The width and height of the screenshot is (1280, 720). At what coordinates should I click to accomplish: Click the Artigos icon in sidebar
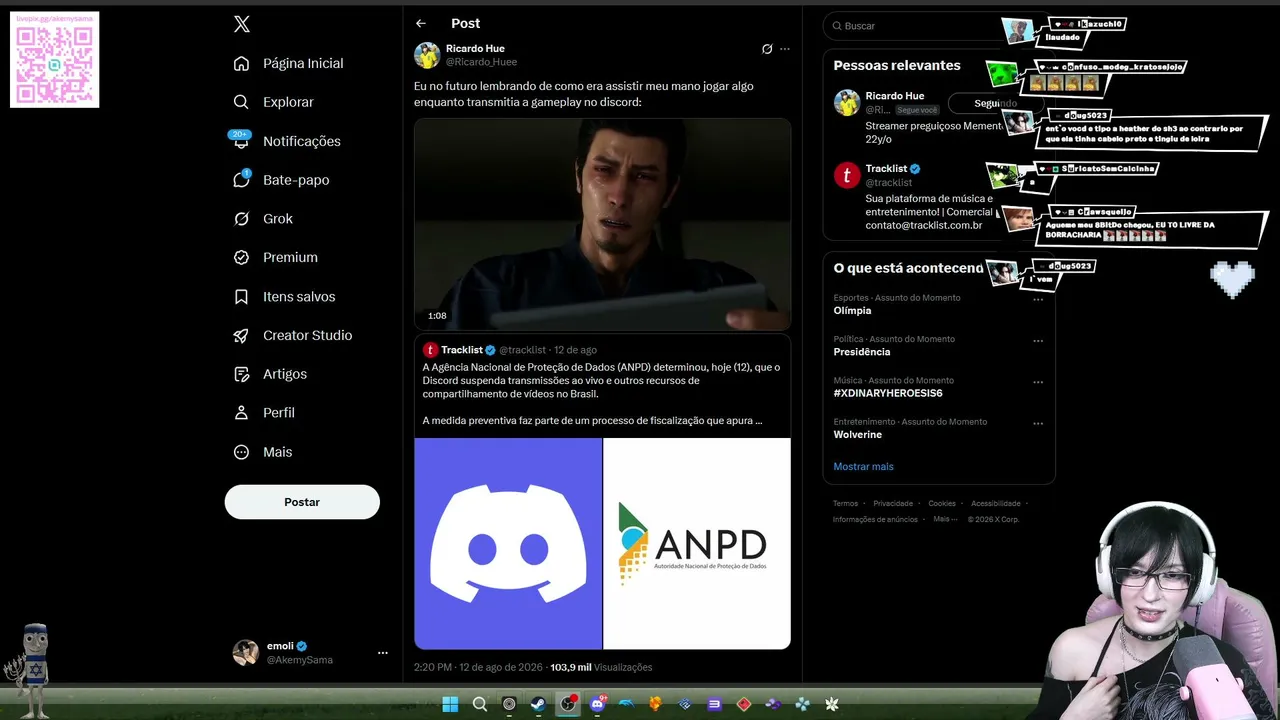pos(241,374)
